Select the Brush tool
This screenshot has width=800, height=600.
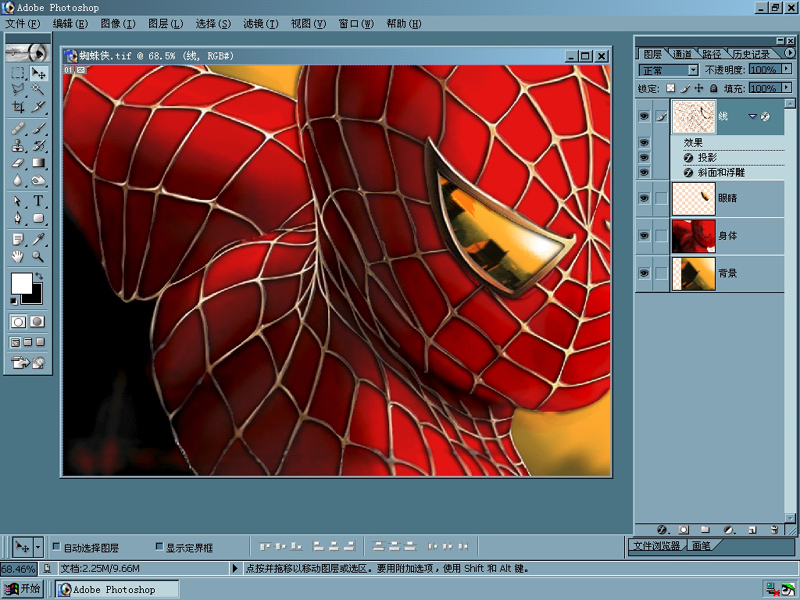38,128
